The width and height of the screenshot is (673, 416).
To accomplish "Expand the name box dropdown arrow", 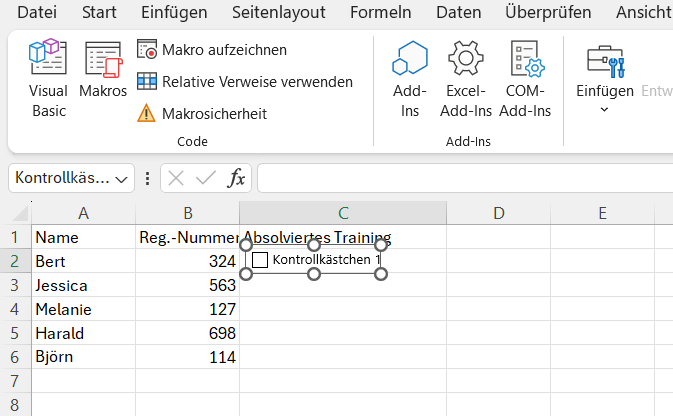I will (x=123, y=179).
